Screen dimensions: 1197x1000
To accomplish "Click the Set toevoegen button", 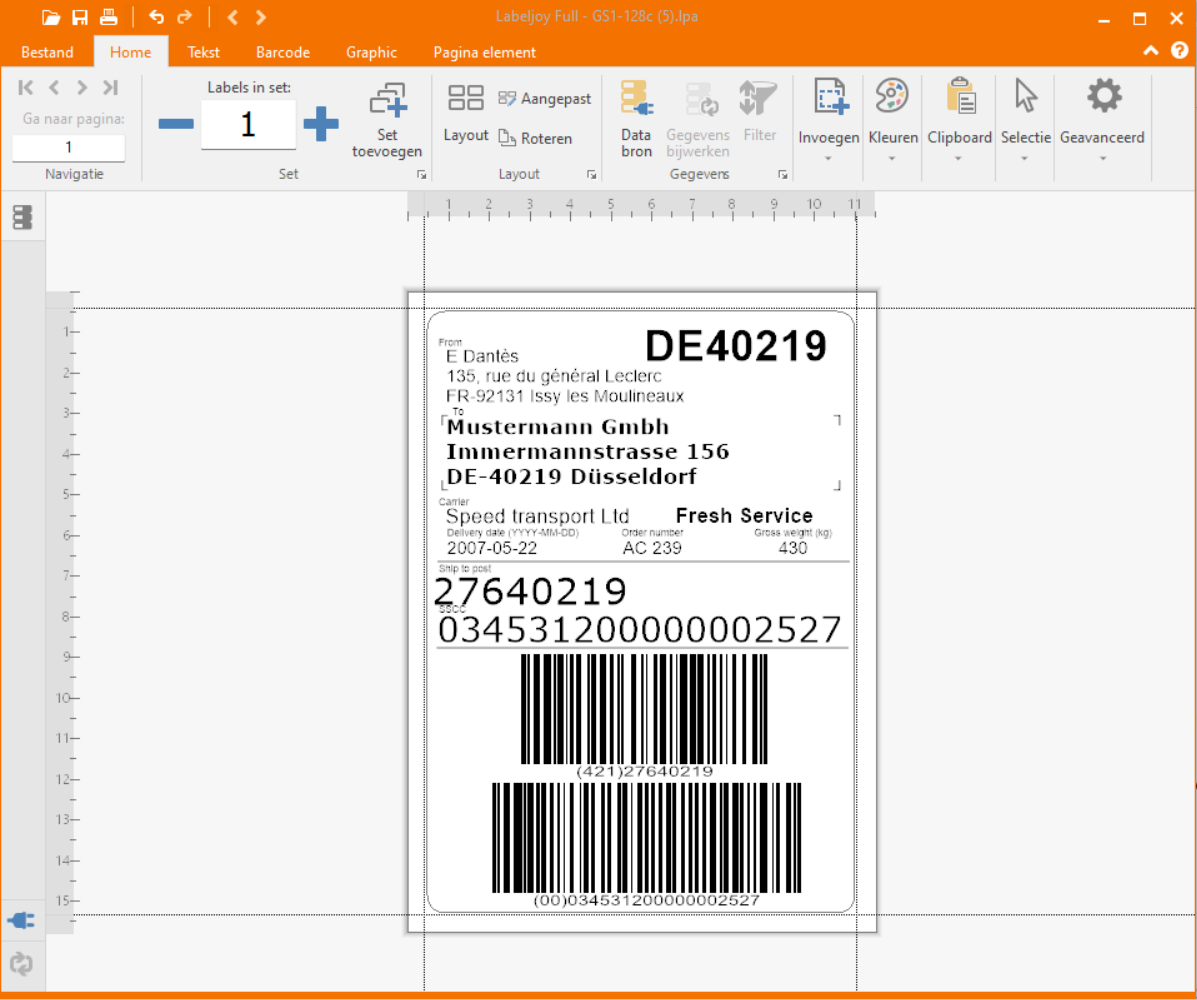I will click(387, 120).
